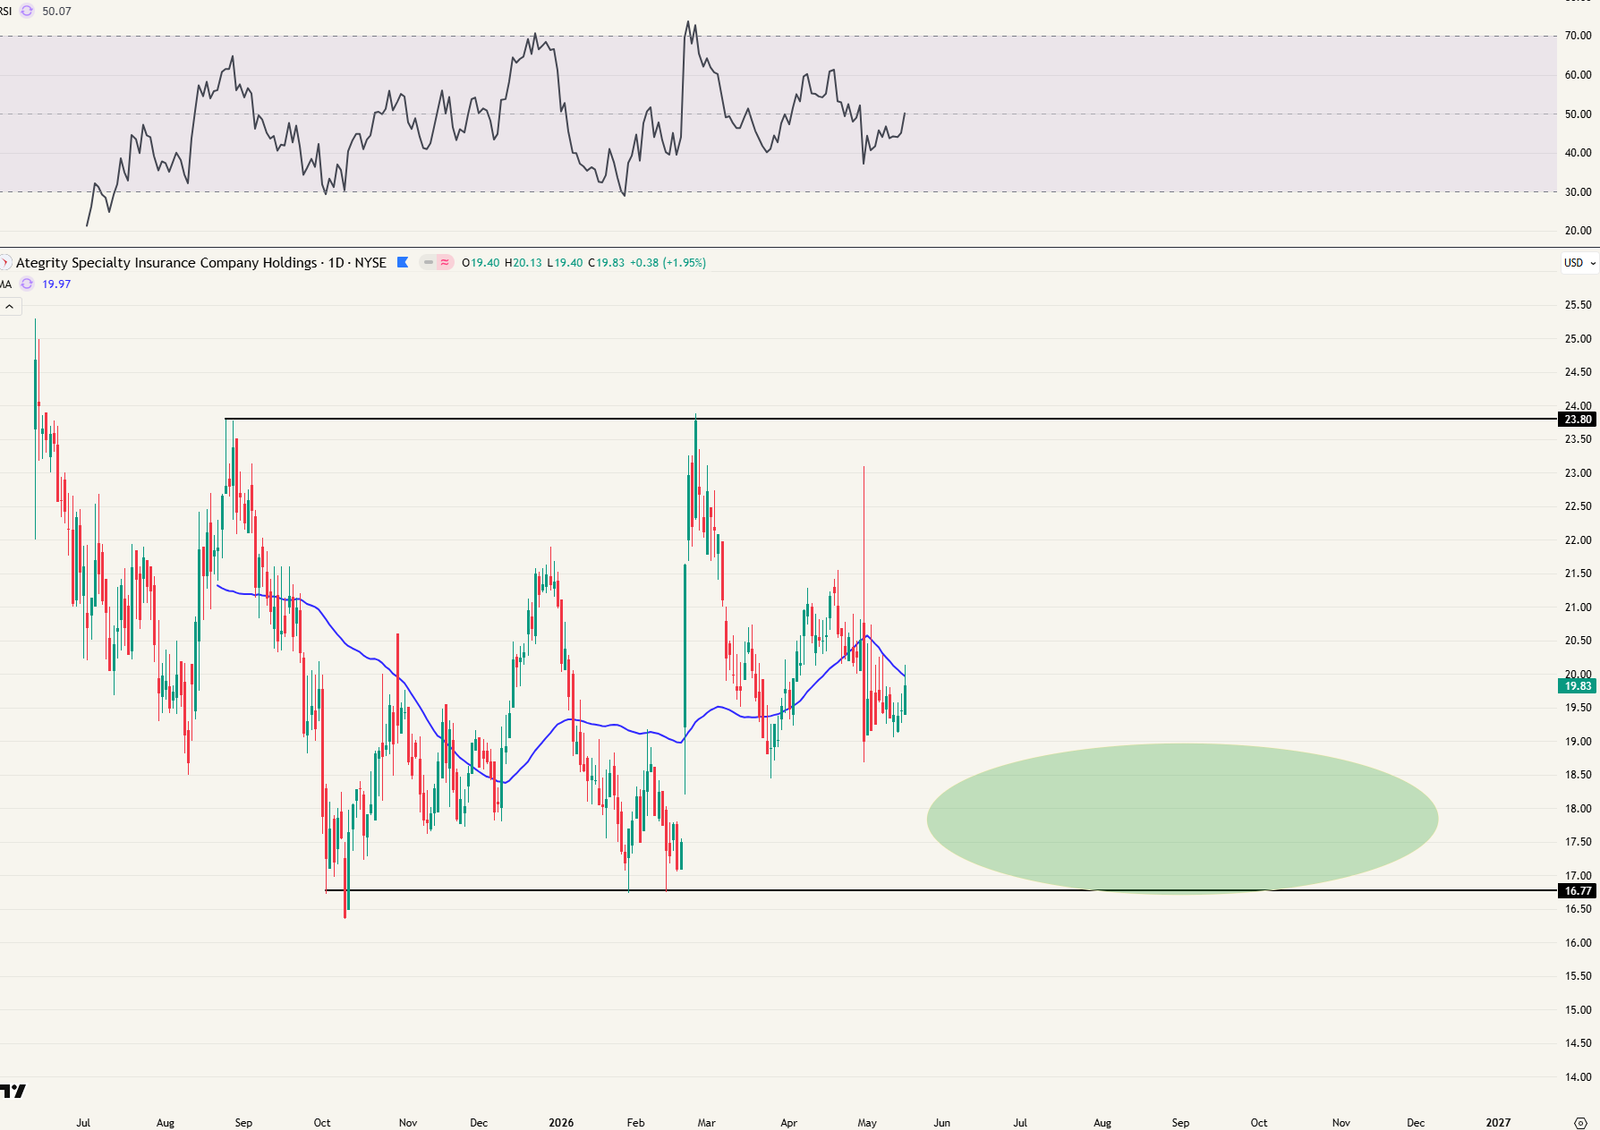Click the green 19.83 current price label
Screen dimensions: 1600x1130
pyautogui.click(x=1578, y=686)
